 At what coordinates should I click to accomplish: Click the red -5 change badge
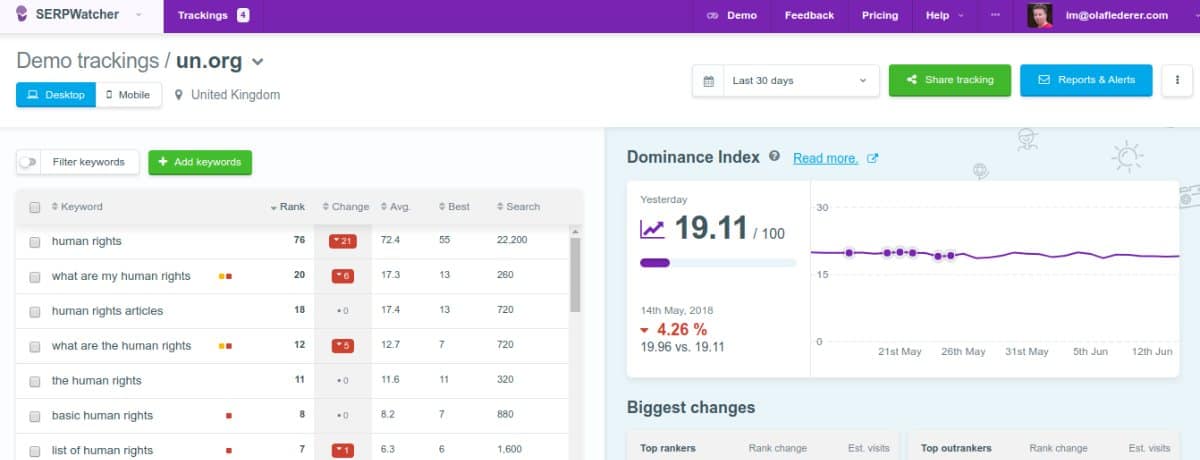[343, 346]
